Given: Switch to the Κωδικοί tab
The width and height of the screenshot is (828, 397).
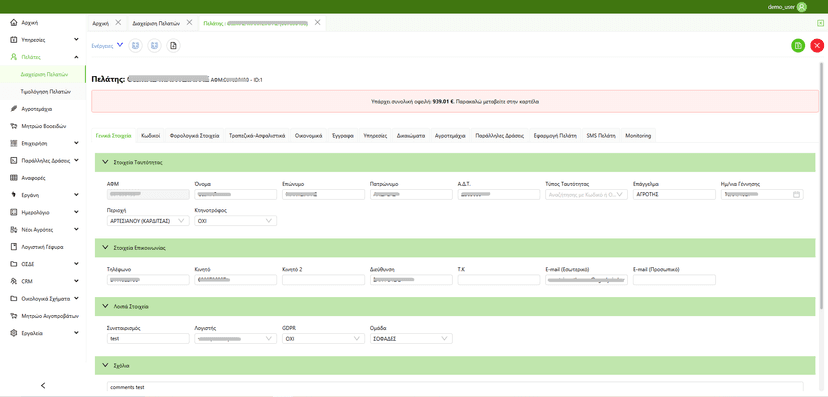Looking at the screenshot, I should tap(151, 136).
